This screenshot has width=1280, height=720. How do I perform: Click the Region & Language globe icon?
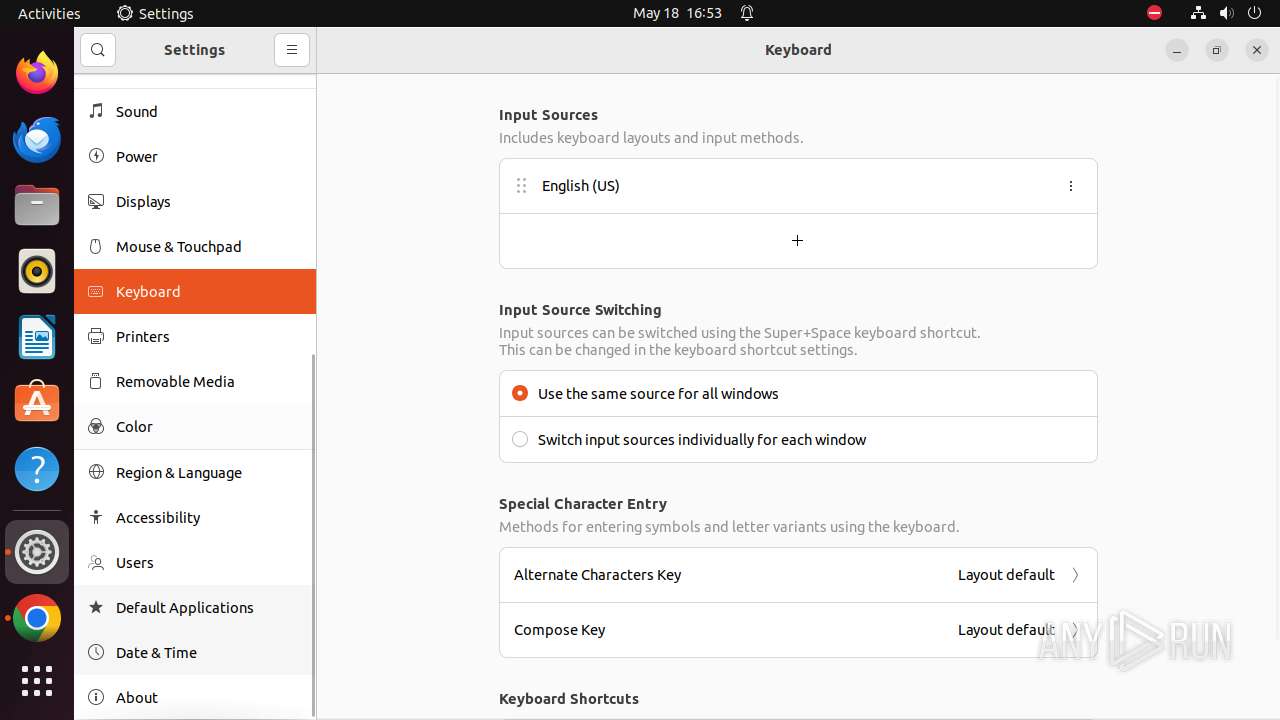[96, 472]
